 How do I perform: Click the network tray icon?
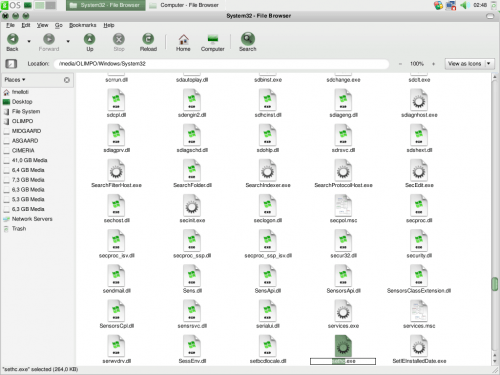(451, 5)
